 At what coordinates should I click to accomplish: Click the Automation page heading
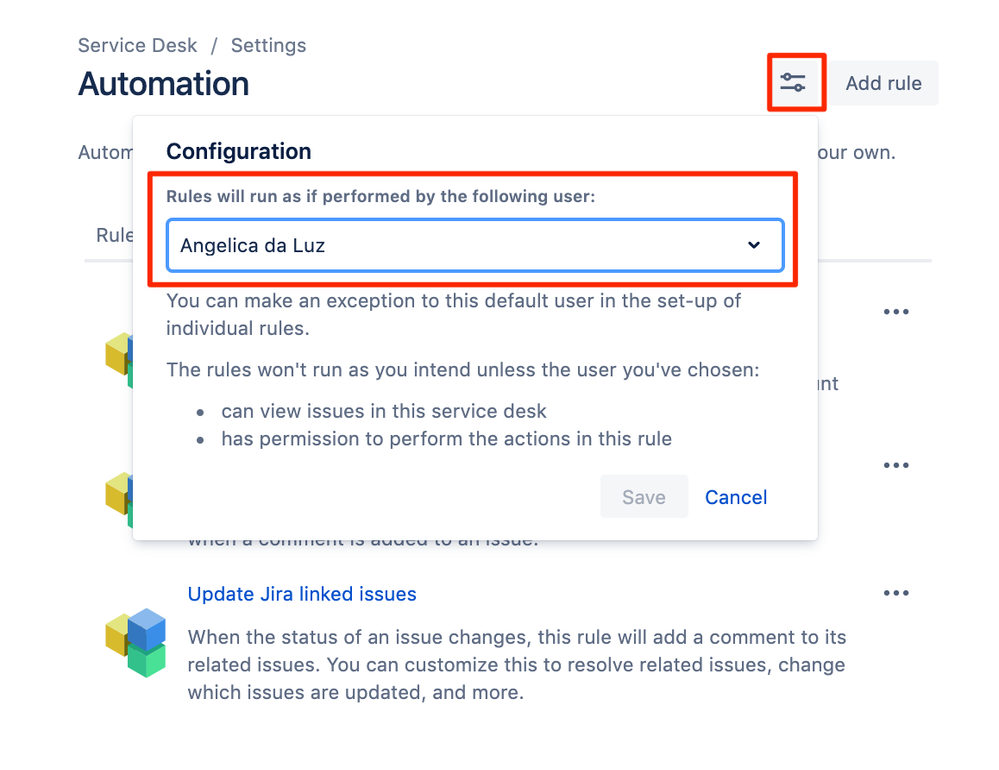pos(162,84)
